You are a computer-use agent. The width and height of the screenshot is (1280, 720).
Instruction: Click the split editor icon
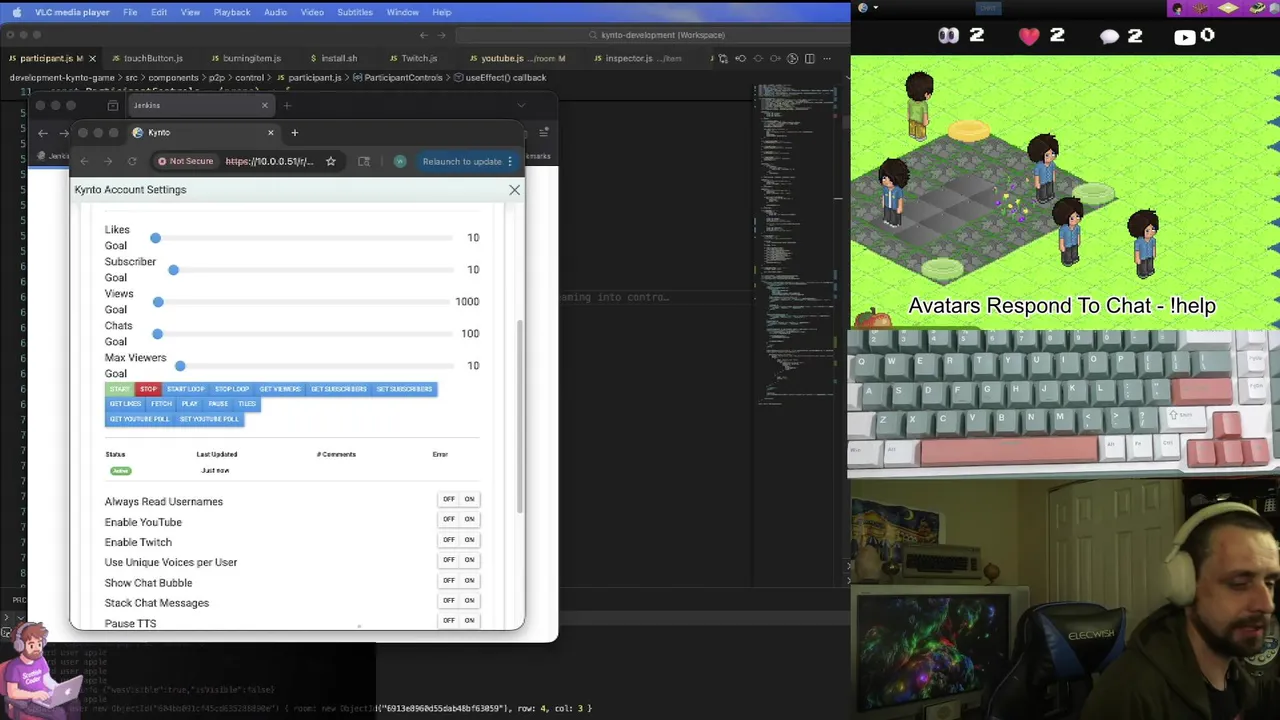810,58
